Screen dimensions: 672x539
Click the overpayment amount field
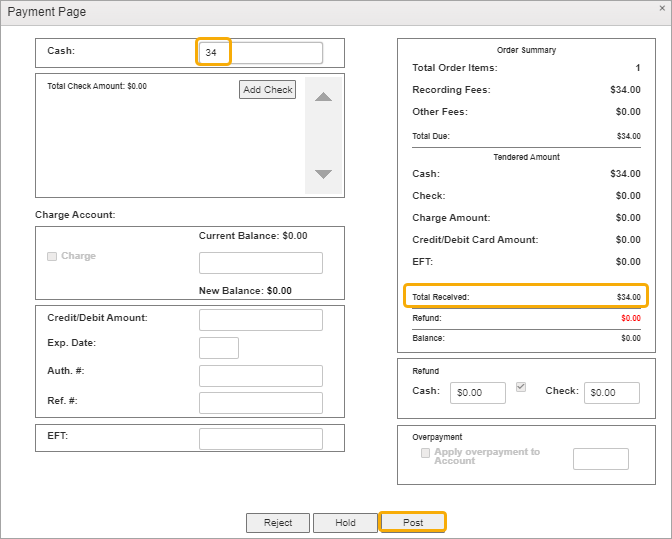(x=600, y=459)
